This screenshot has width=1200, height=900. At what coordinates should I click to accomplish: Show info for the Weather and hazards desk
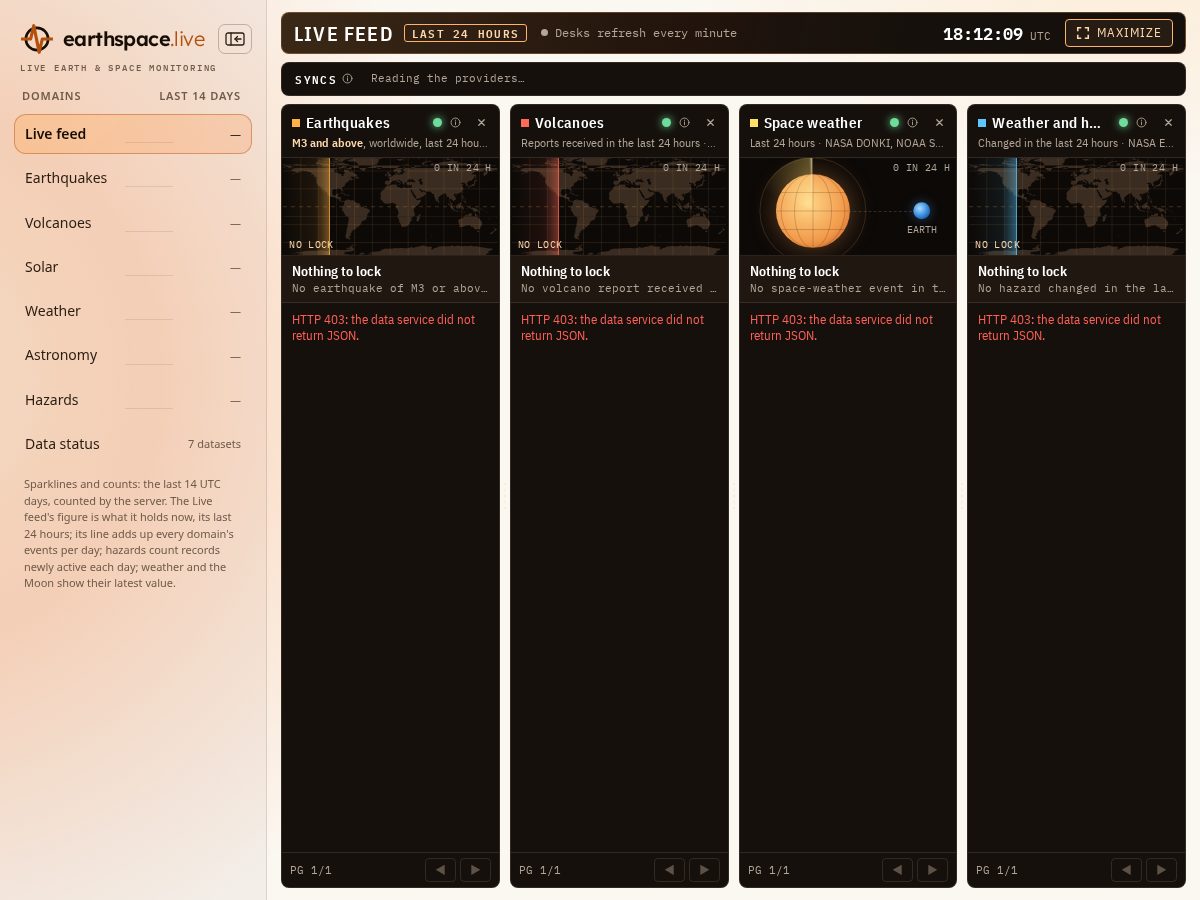coord(1141,123)
